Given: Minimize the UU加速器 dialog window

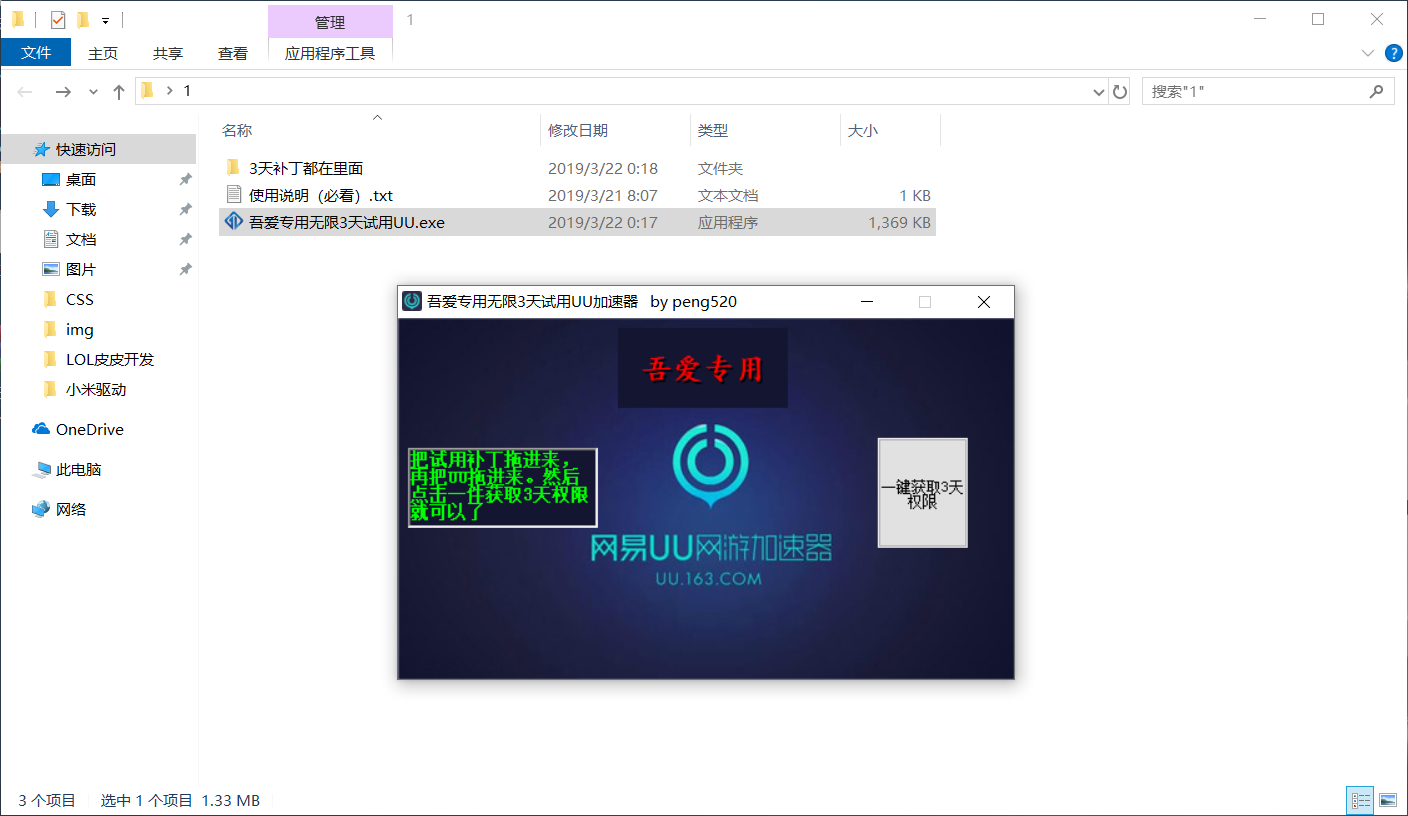Looking at the screenshot, I should (867, 302).
